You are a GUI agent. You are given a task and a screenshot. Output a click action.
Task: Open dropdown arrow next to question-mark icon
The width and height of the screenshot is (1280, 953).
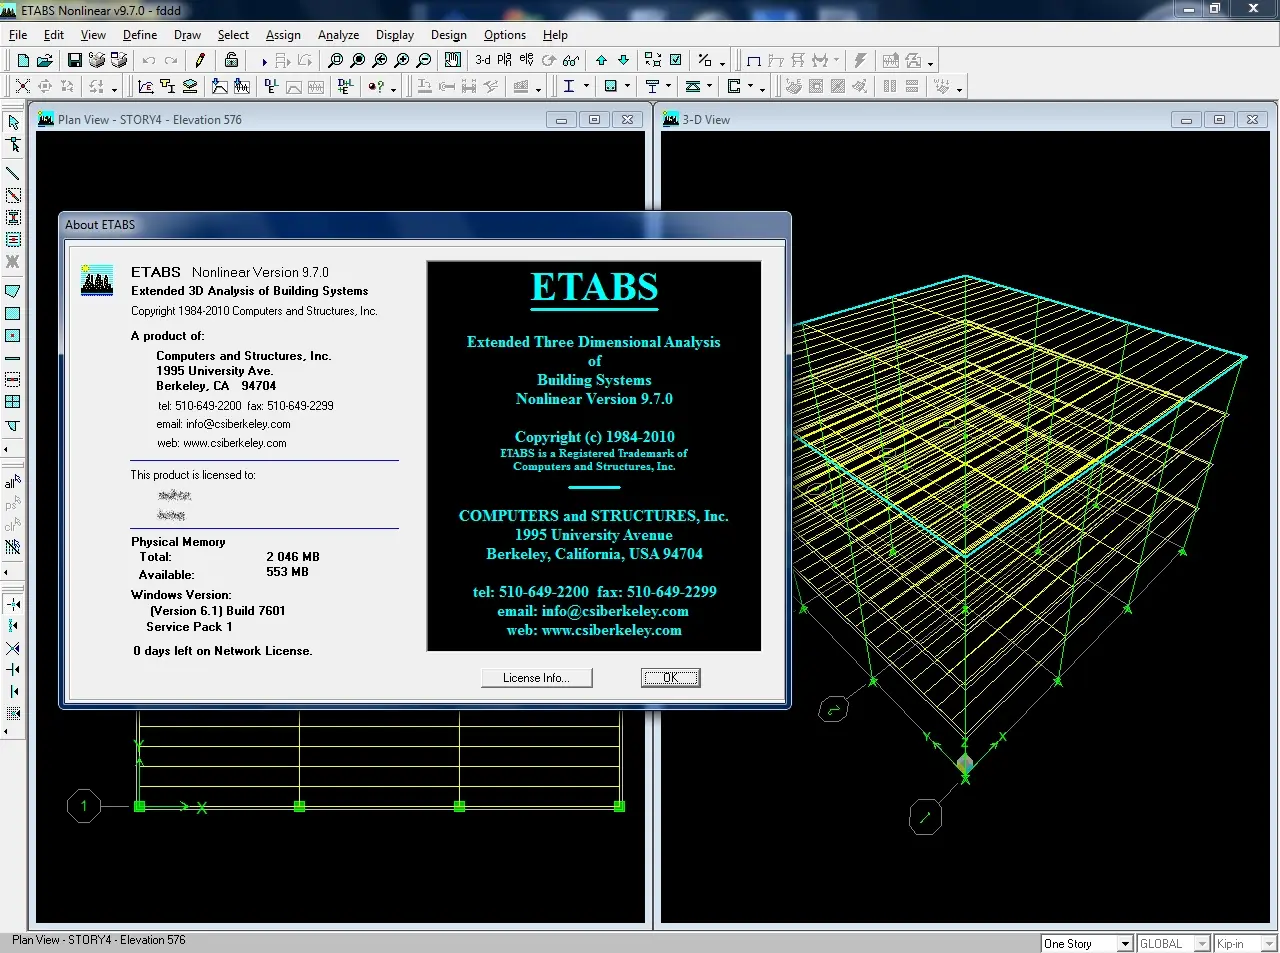(x=393, y=88)
